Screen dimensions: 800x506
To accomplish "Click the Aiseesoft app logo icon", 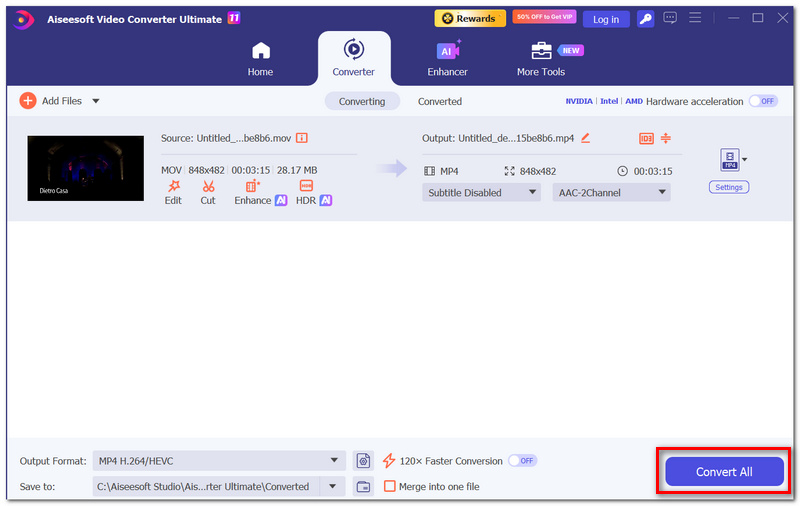I will point(24,19).
